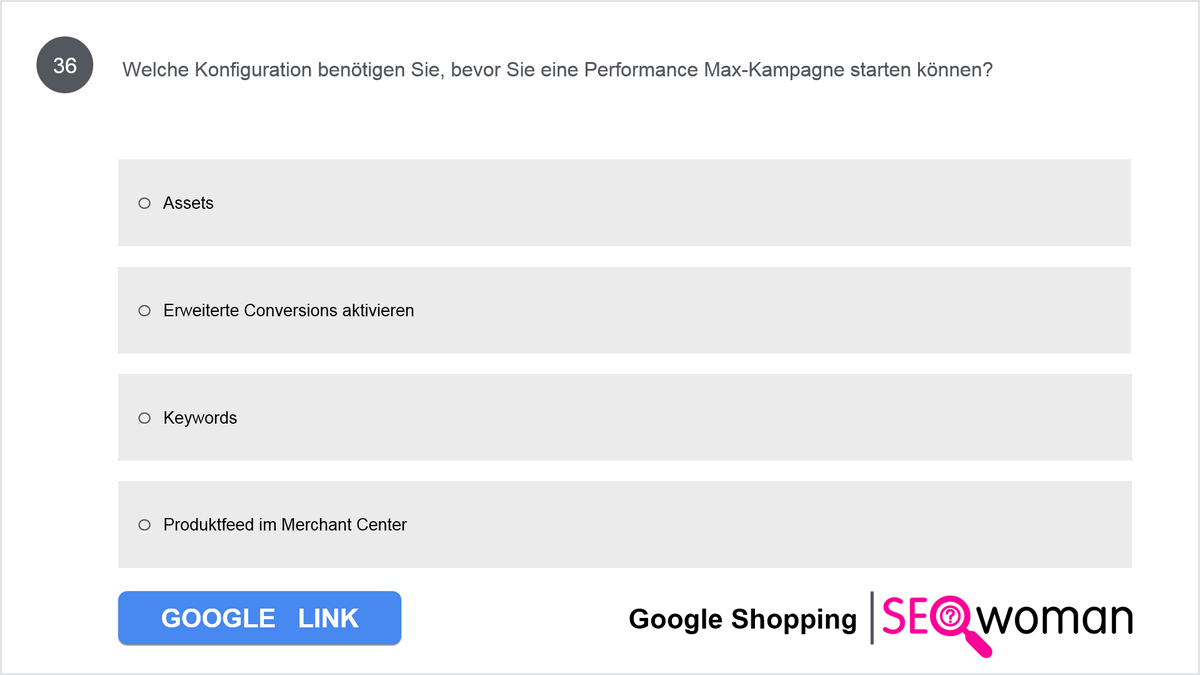Click the Google Shopping label
The width and height of the screenshot is (1200, 675).
743,620
